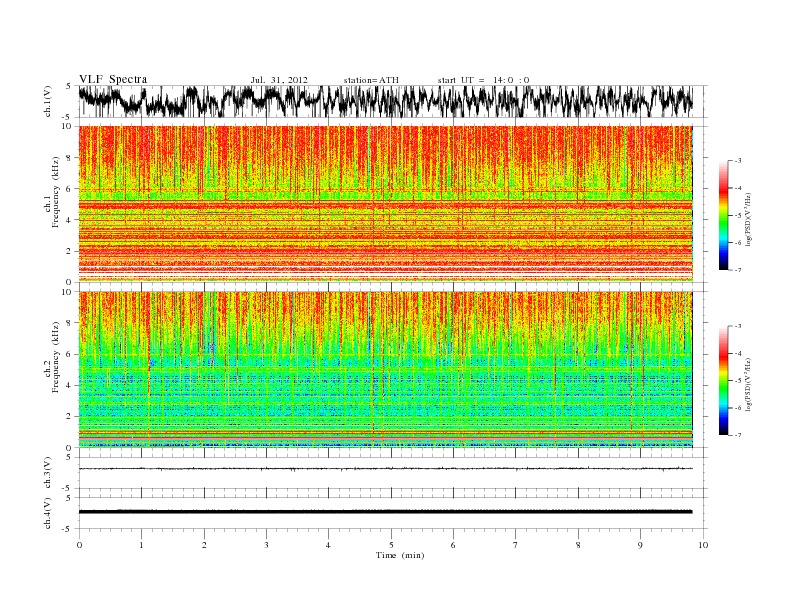Click the "start UT = 14:0 :0" text

(x=483, y=80)
